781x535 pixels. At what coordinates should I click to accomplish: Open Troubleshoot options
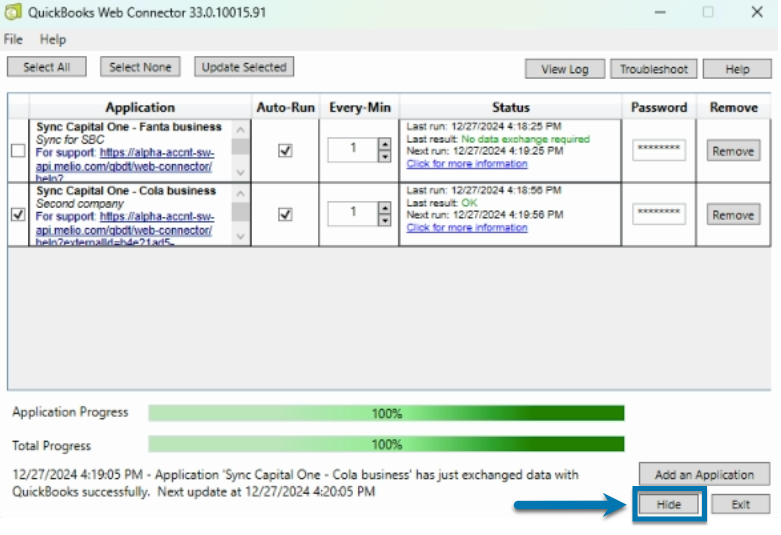click(x=653, y=69)
